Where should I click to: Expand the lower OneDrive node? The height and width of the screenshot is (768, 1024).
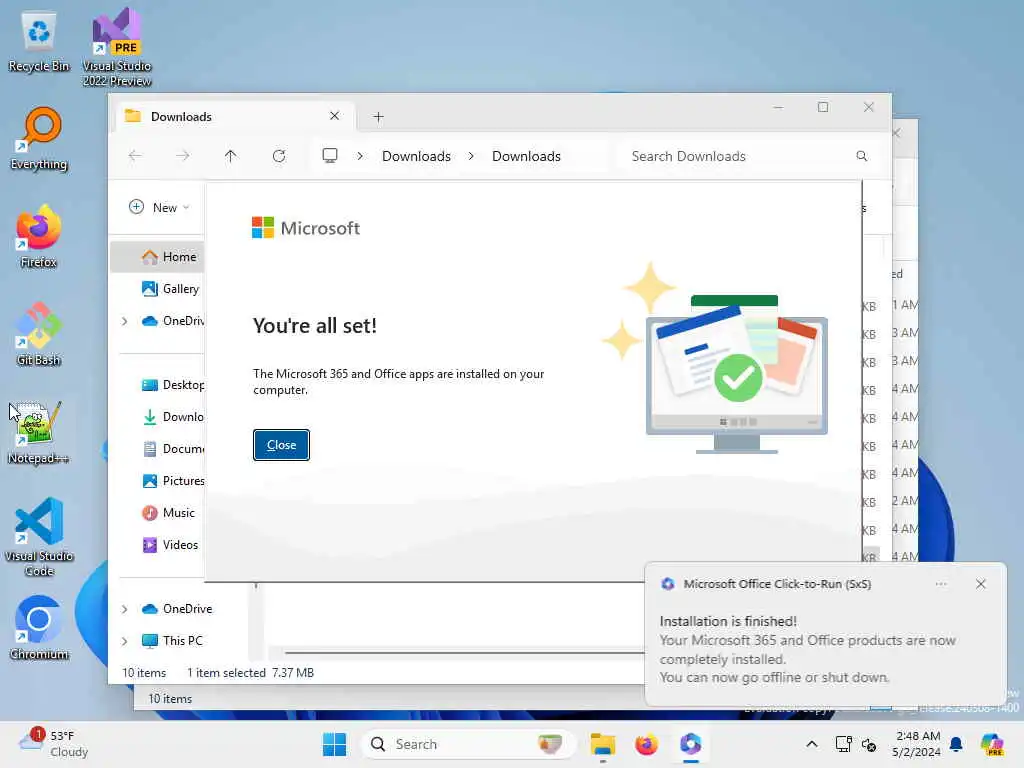(125, 609)
